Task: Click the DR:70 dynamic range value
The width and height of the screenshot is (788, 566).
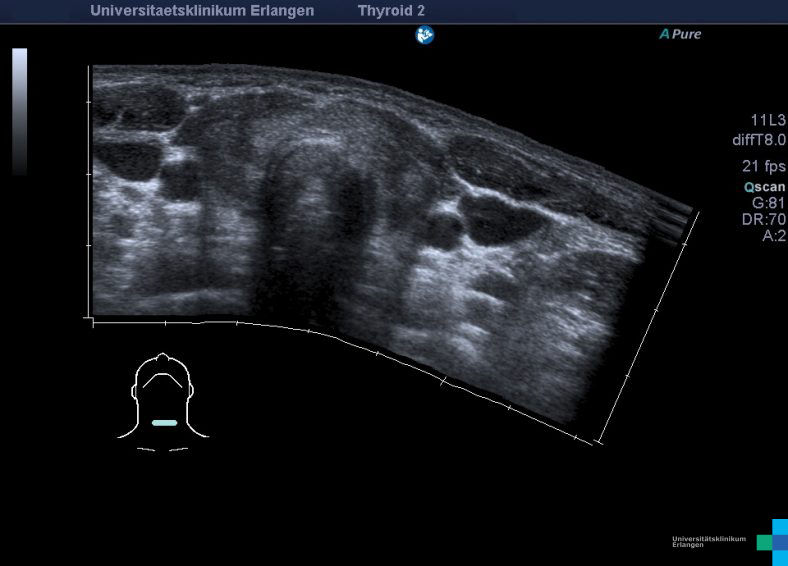Action: (762, 219)
